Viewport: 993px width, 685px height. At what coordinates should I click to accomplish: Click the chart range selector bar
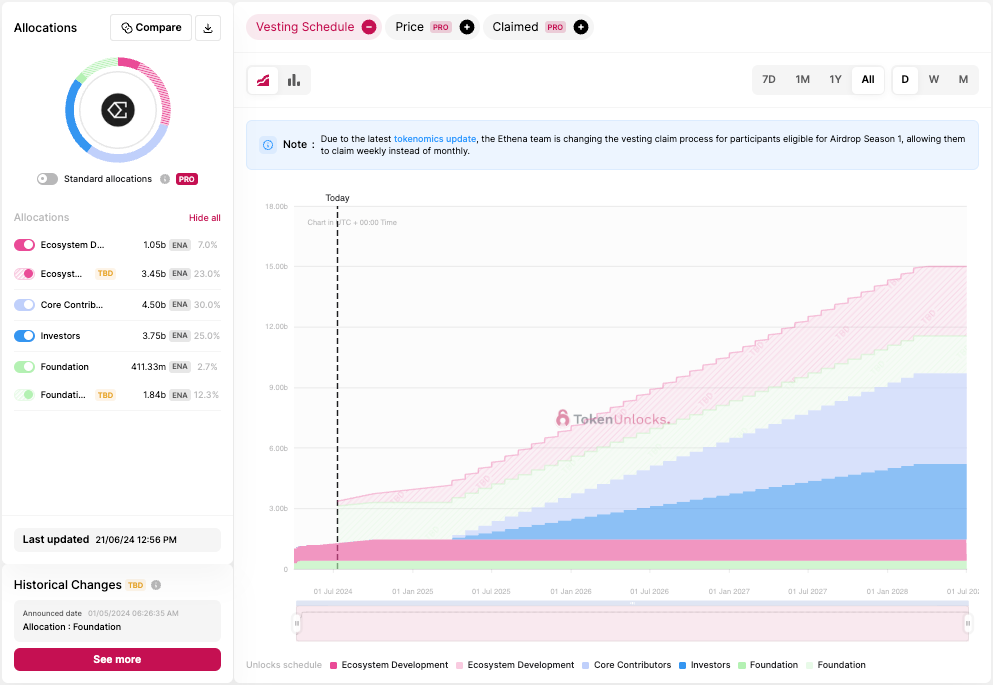(632, 624)
